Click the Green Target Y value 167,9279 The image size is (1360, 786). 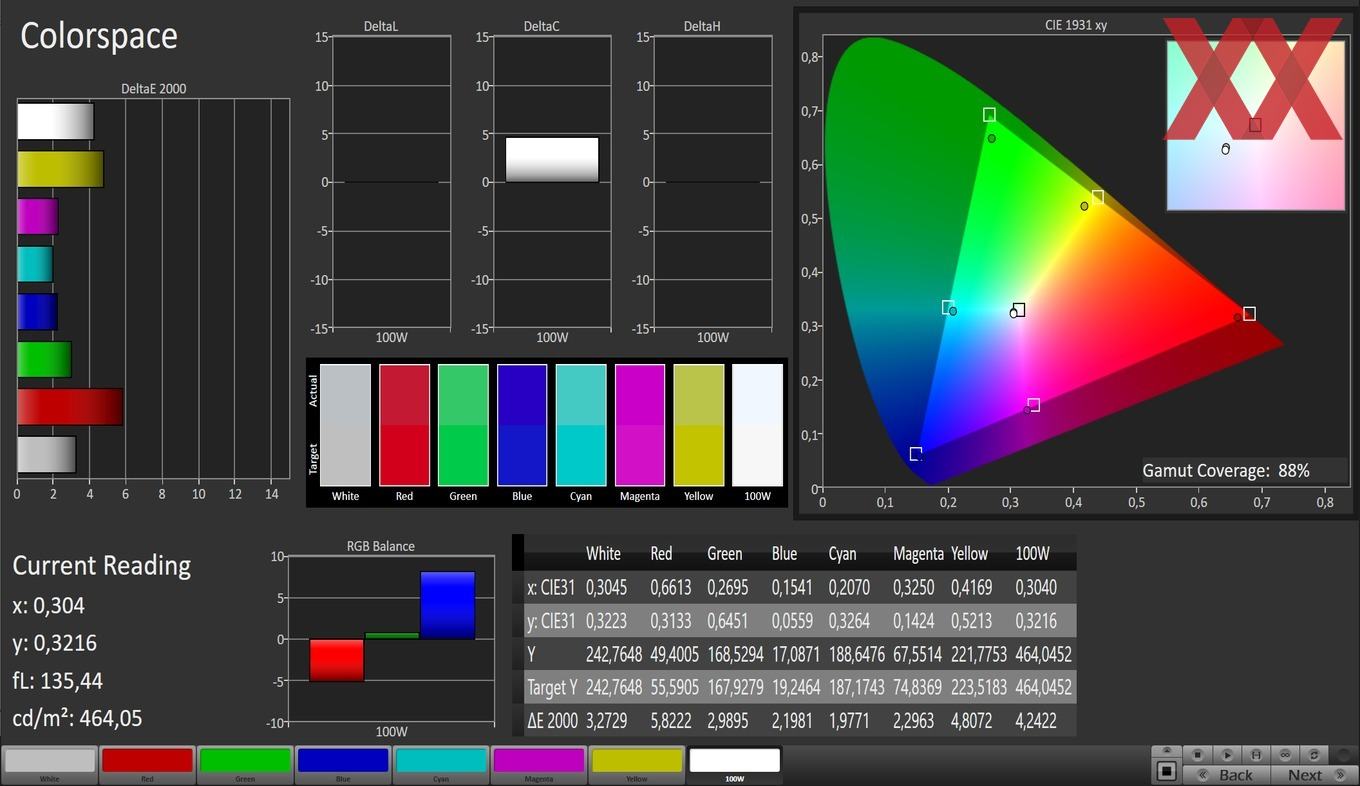(735, 687)
